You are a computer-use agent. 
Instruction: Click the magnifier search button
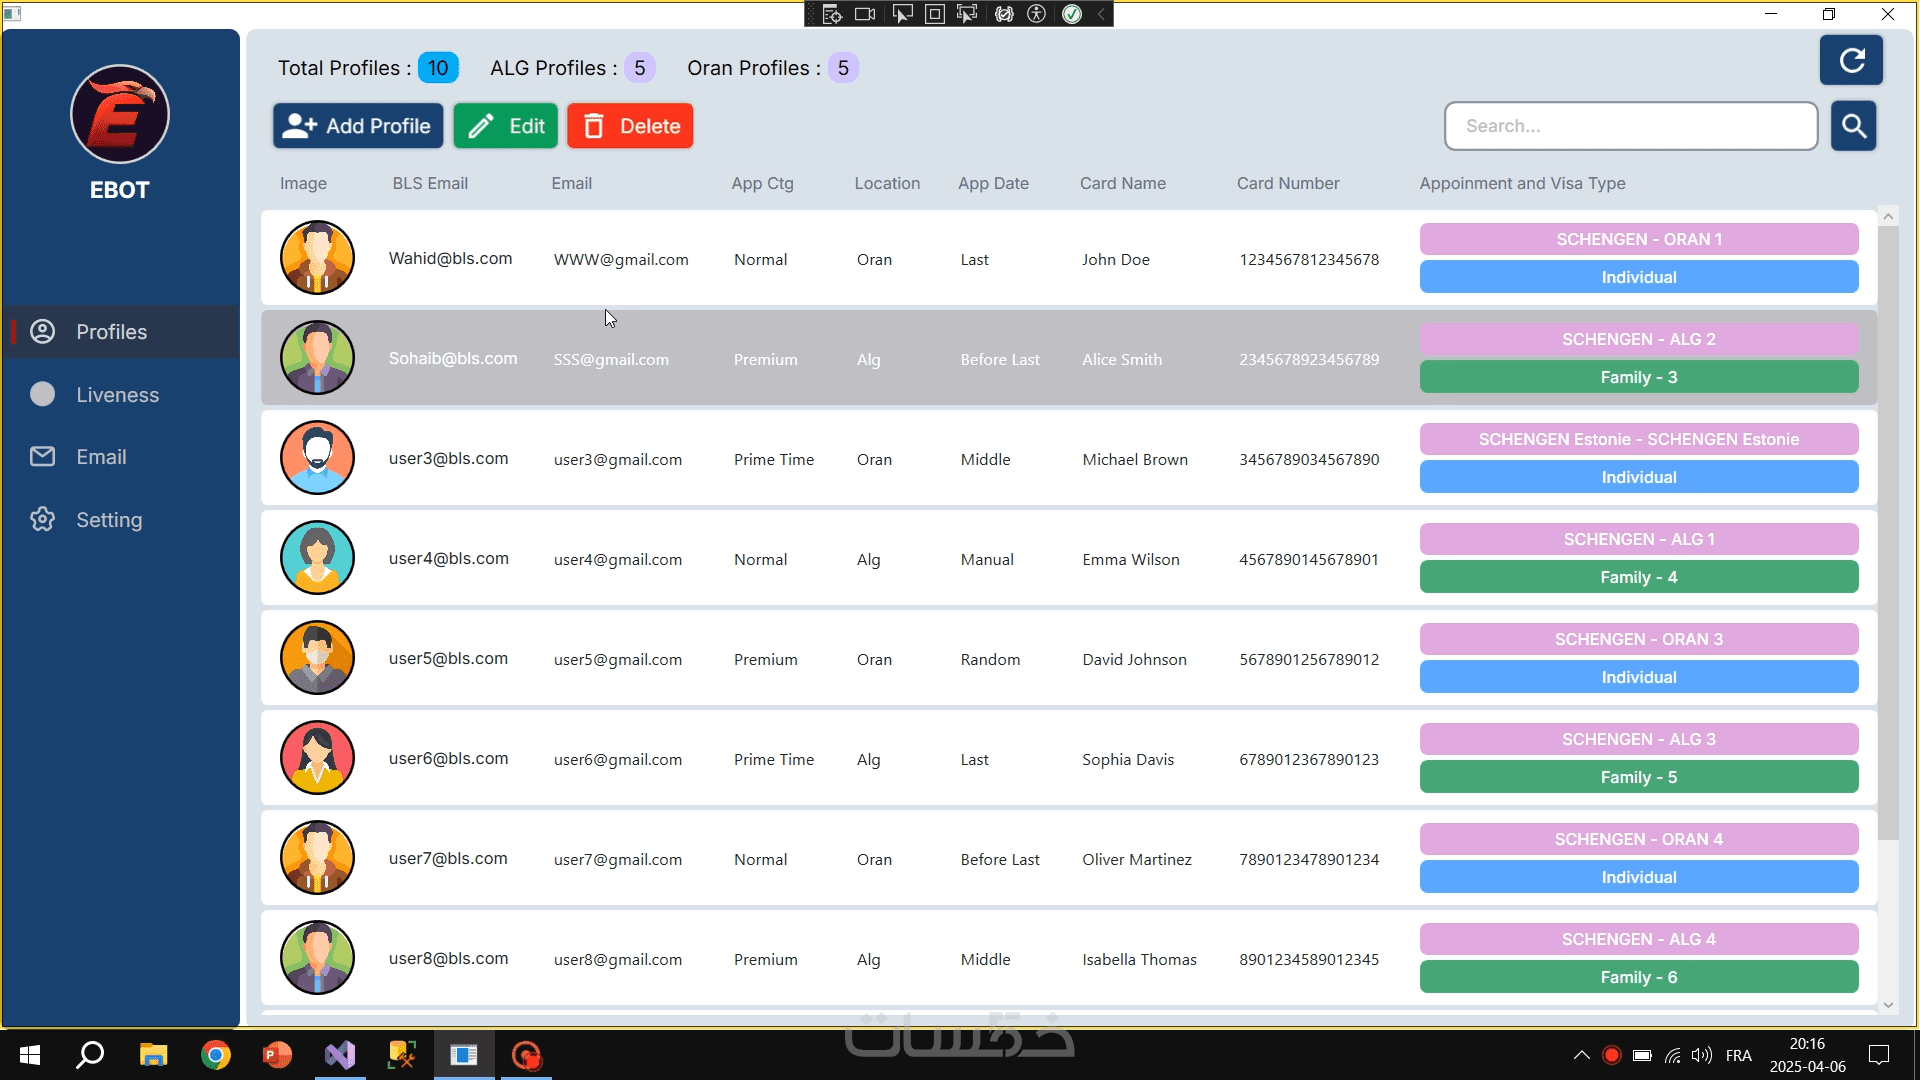1853,126
